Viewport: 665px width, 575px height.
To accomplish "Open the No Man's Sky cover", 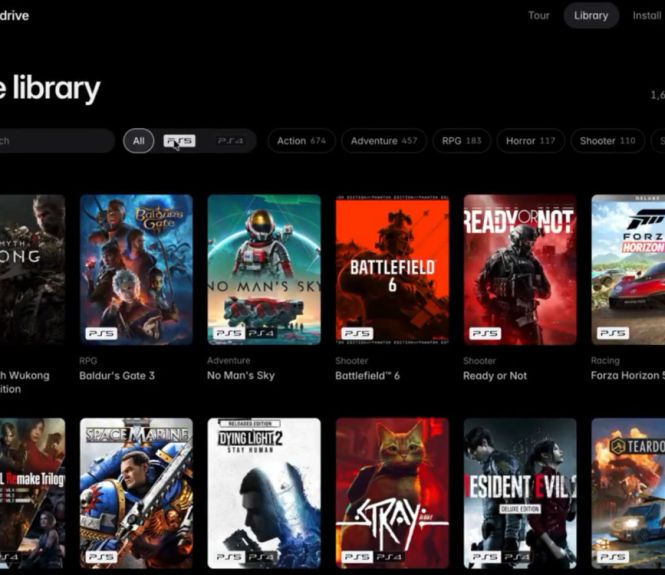I will click(x=264, y=270).
